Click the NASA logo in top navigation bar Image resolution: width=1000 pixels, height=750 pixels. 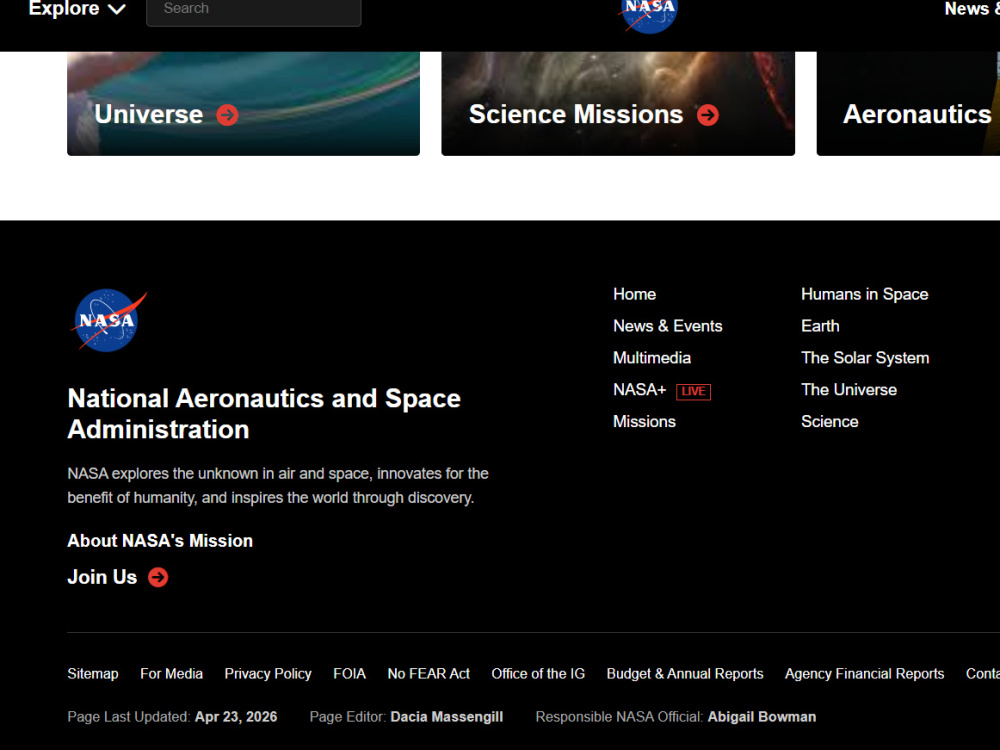tap(649, 14)
